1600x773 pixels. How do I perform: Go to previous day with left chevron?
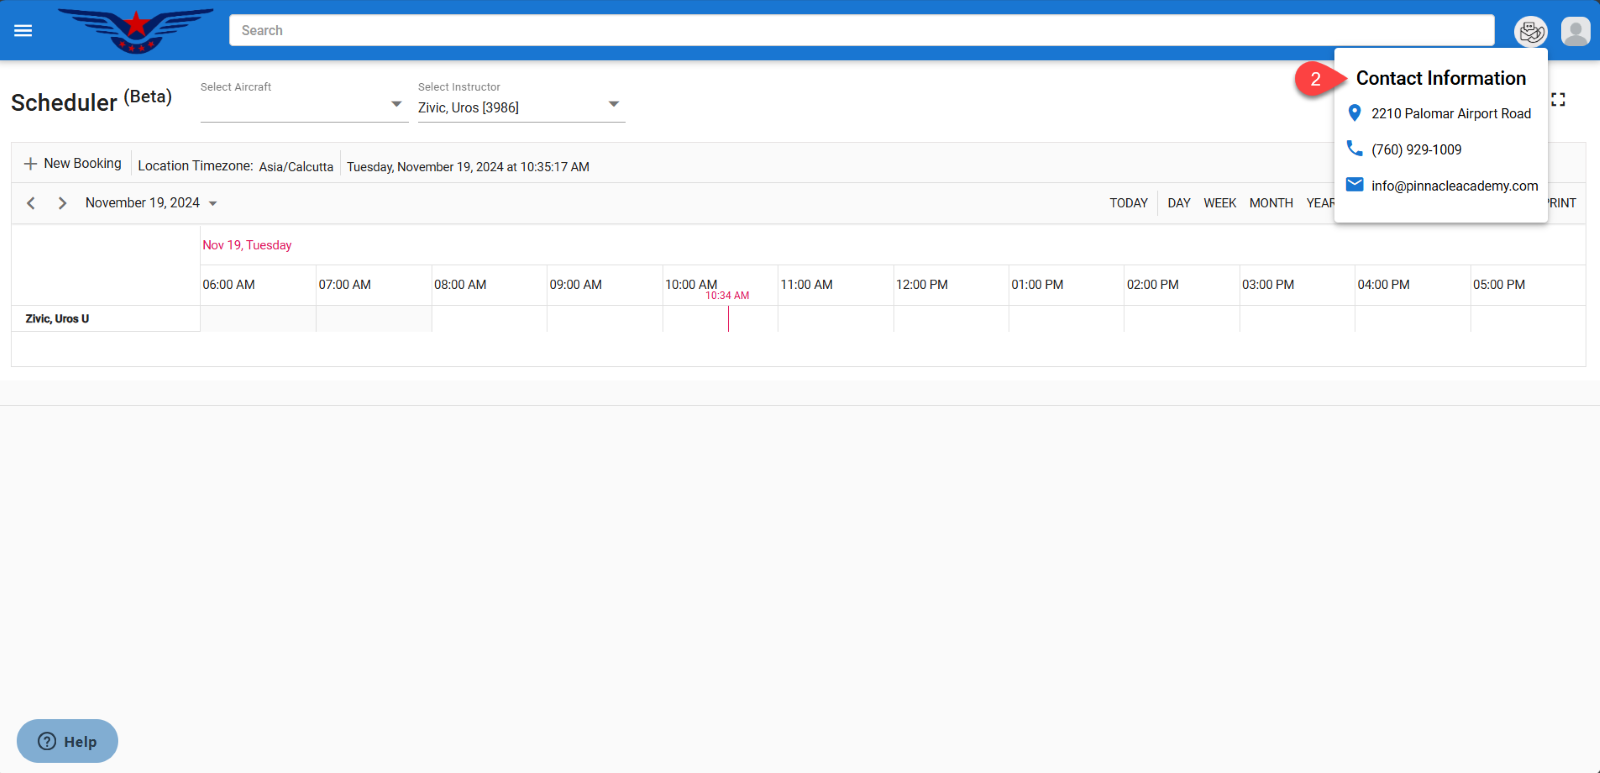31,203
